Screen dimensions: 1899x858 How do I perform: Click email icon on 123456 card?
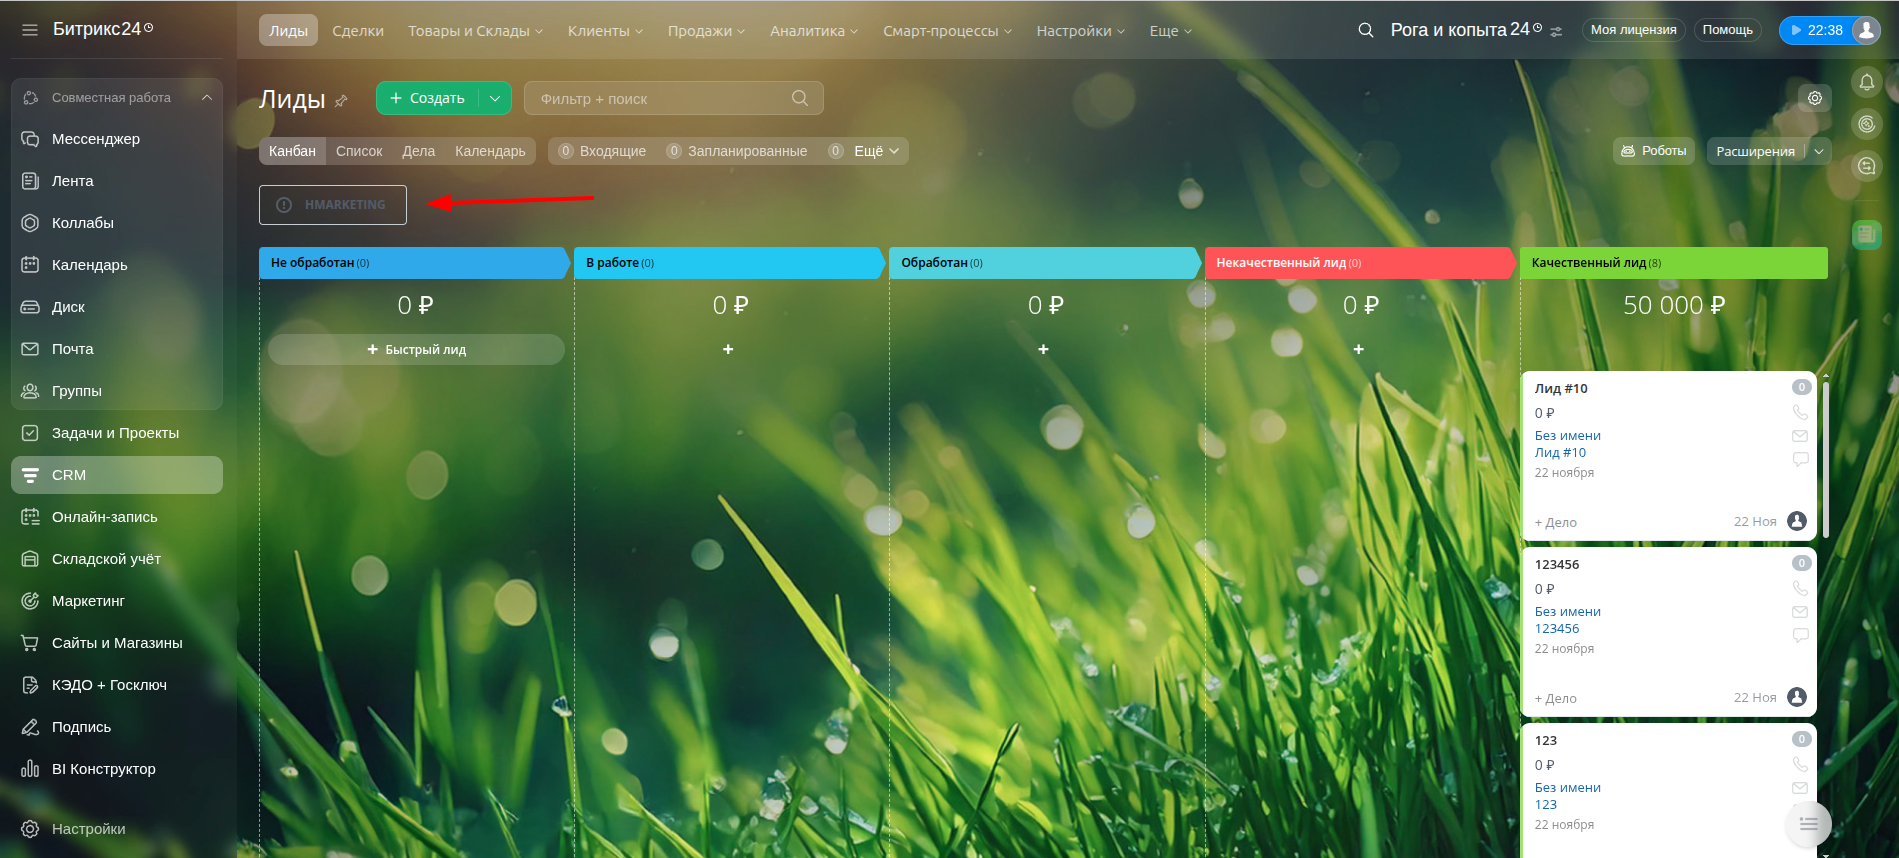point(1799,612)
